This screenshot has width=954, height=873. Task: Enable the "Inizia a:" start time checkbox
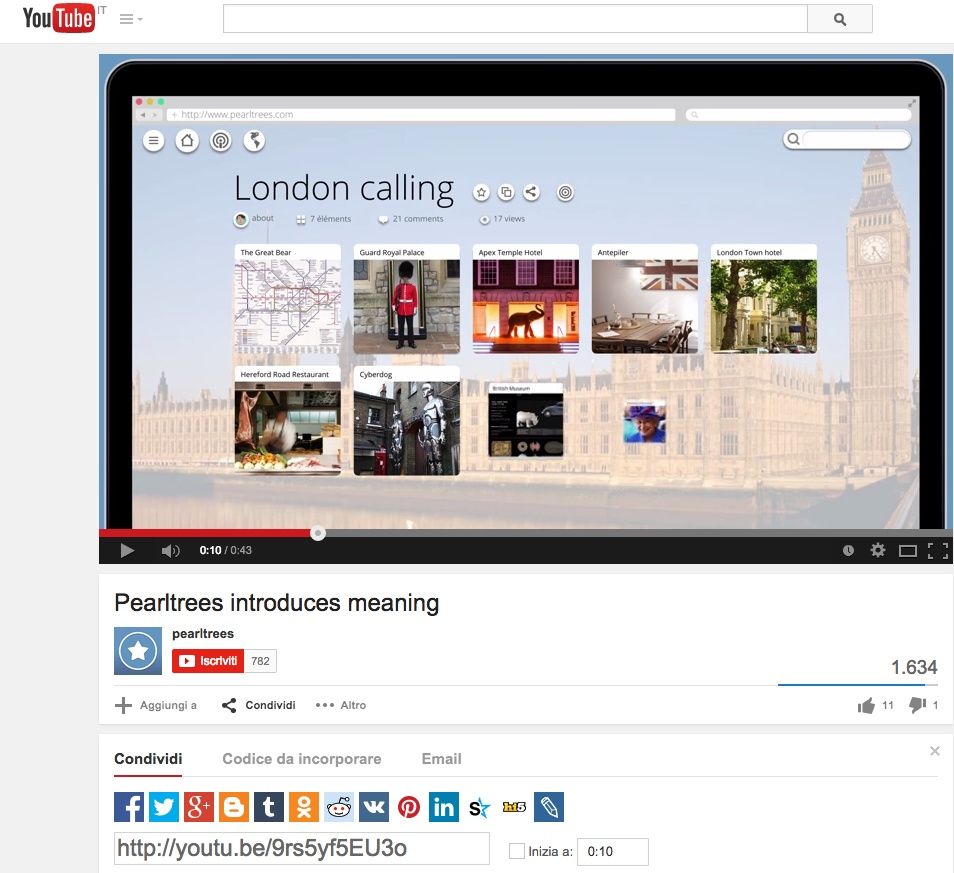pos(517,851)
